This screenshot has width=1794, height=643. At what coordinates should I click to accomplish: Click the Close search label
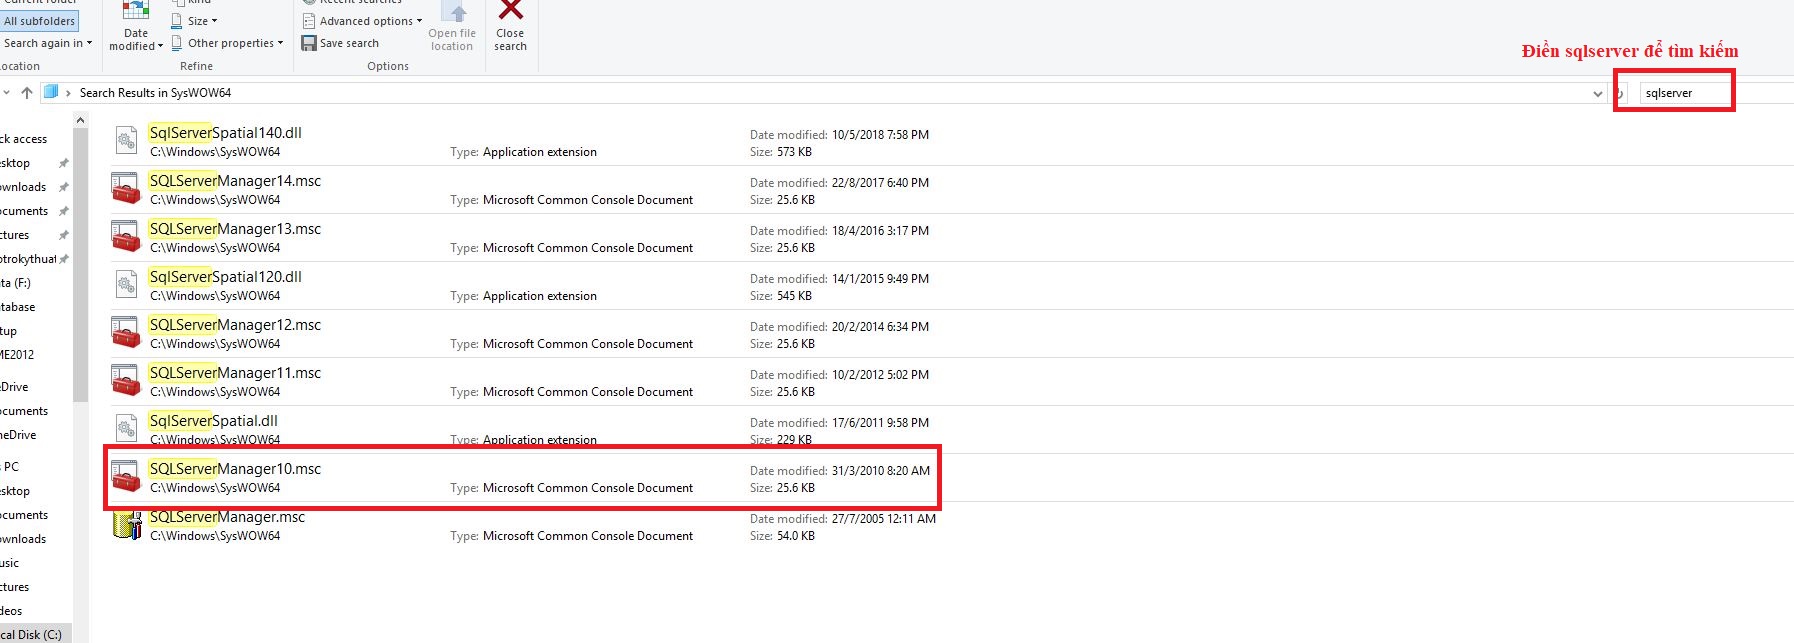click(510, 40)
